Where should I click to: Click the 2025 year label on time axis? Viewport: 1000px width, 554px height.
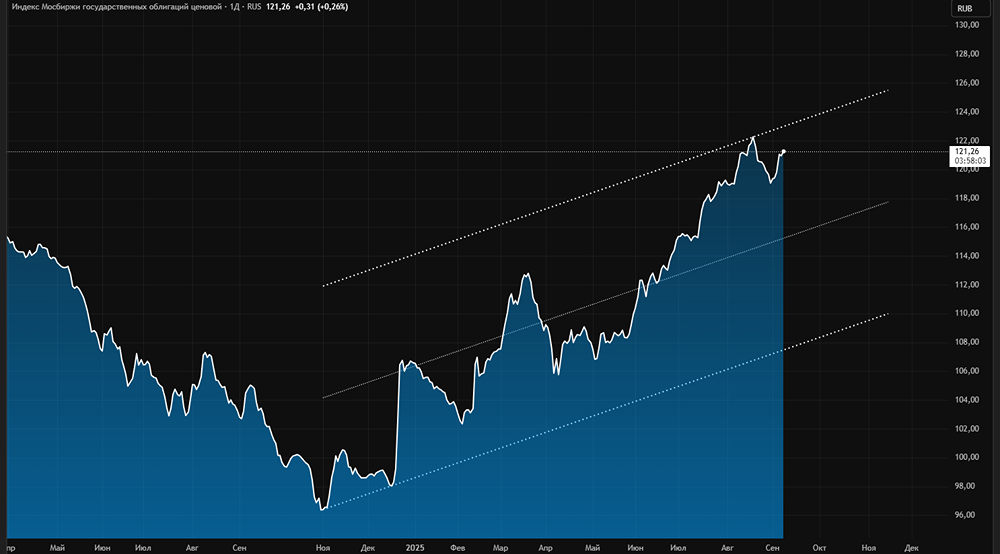click(x=415, y=548)
